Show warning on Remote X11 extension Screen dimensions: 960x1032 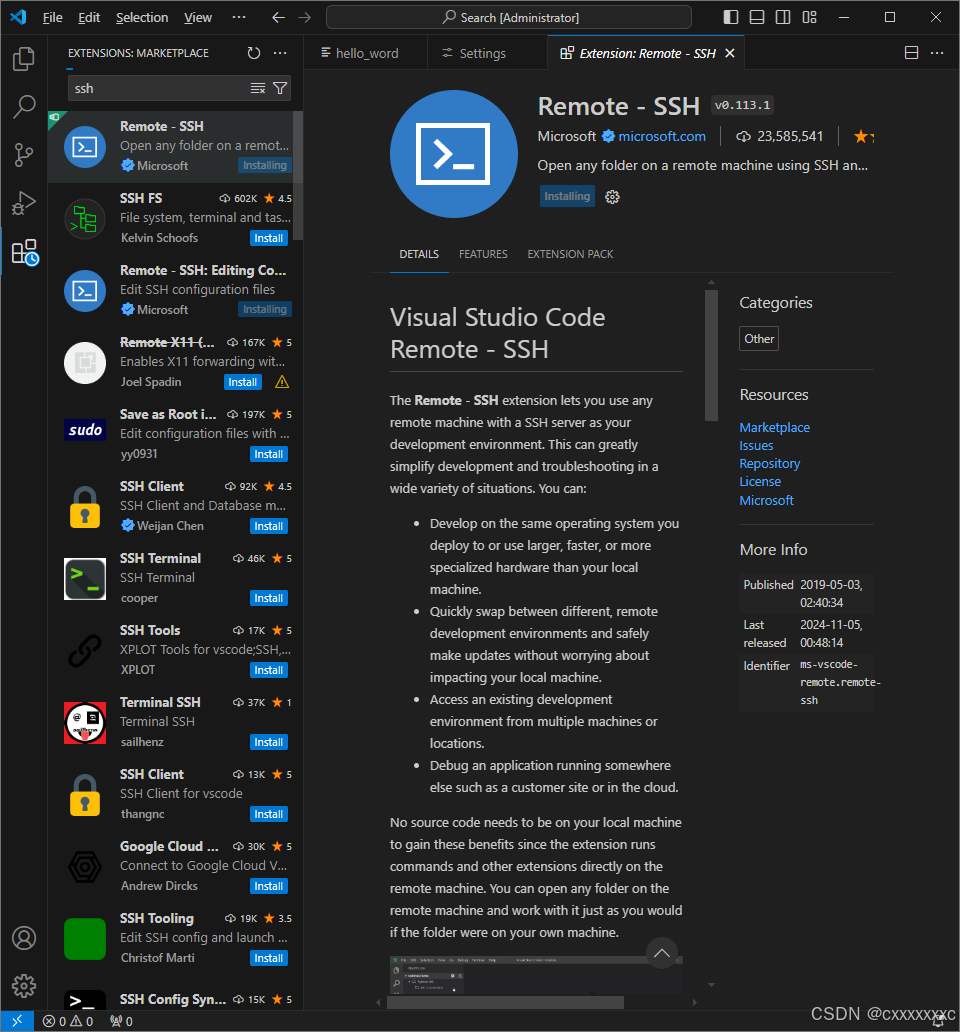pos(282,382)
